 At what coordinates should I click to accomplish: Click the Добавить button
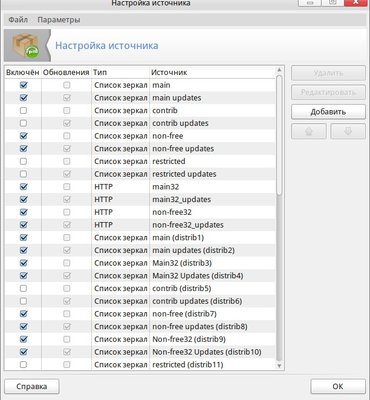pyautogui.click(x=328, y=112)
